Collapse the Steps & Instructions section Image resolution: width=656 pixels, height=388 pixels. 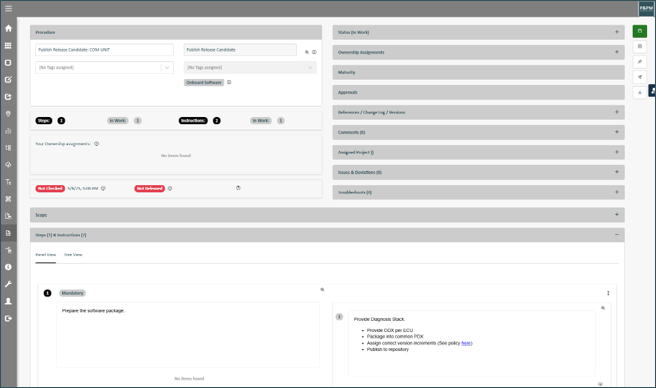(617, 235)
